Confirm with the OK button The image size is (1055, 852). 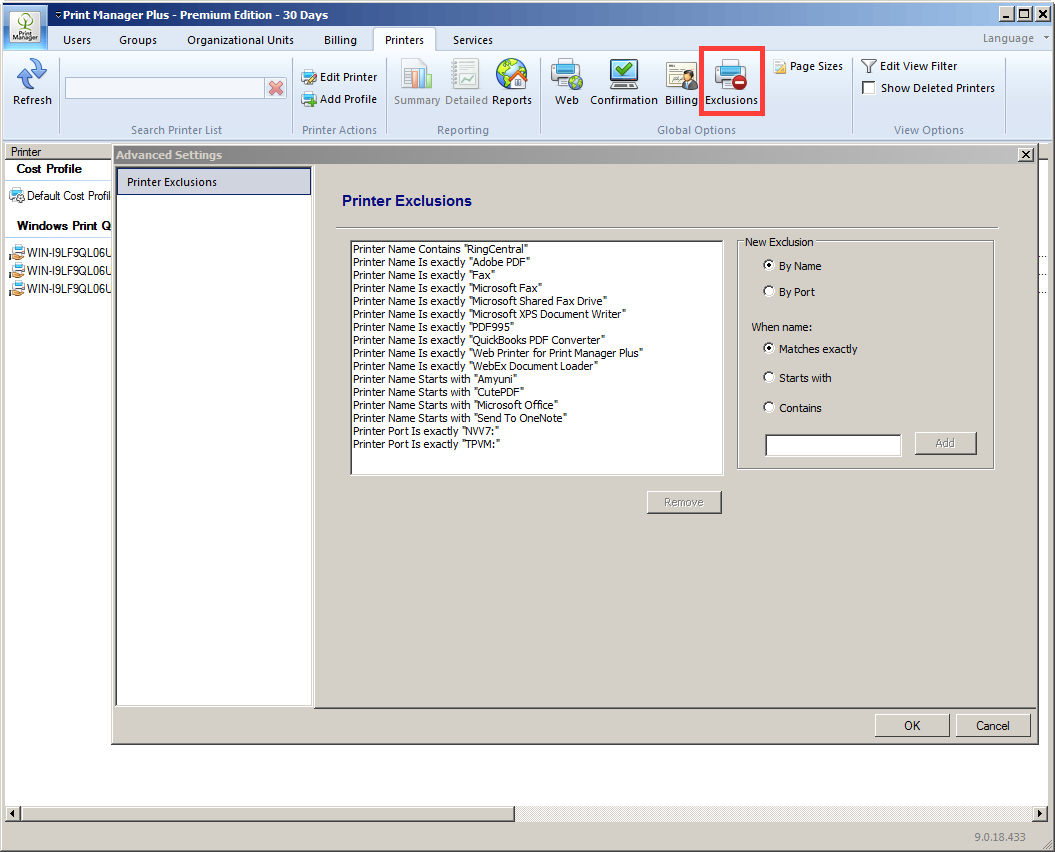tap(912, 725)
